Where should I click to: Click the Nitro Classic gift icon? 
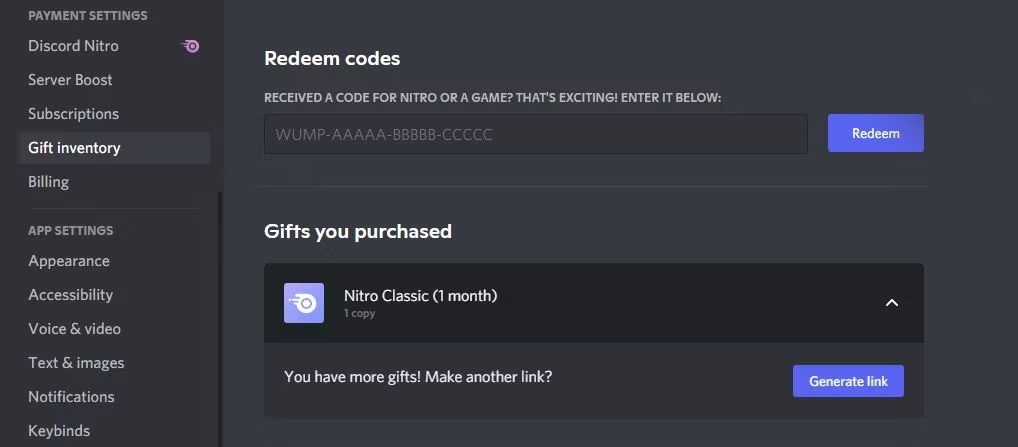304,303
